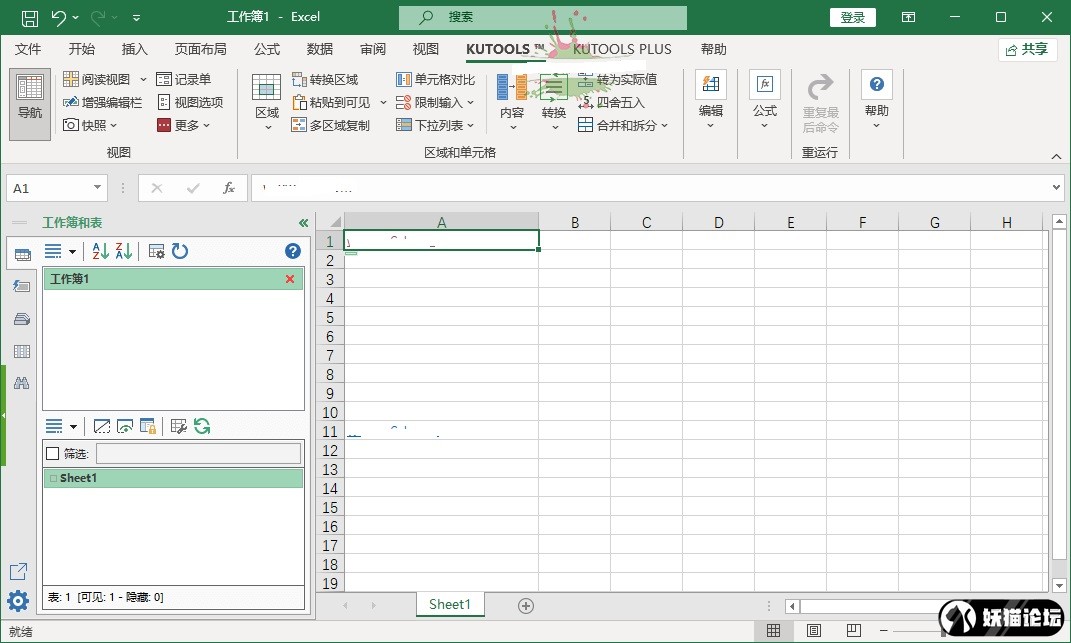
Task: Click the 登录 sign-in button
Action: click(852, 17)
